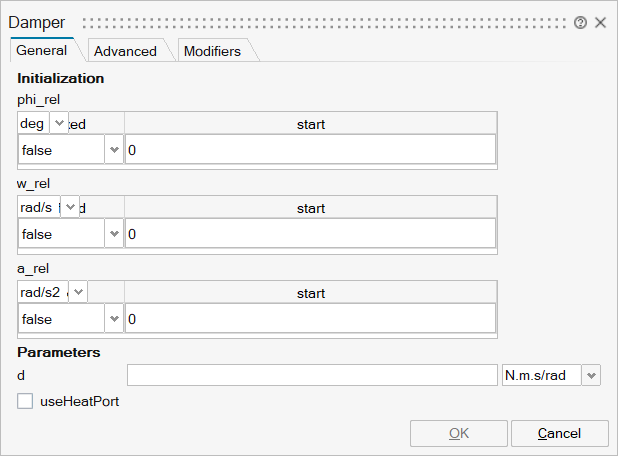
Task: Click the w_rel start value field
Action: point(310,234)
